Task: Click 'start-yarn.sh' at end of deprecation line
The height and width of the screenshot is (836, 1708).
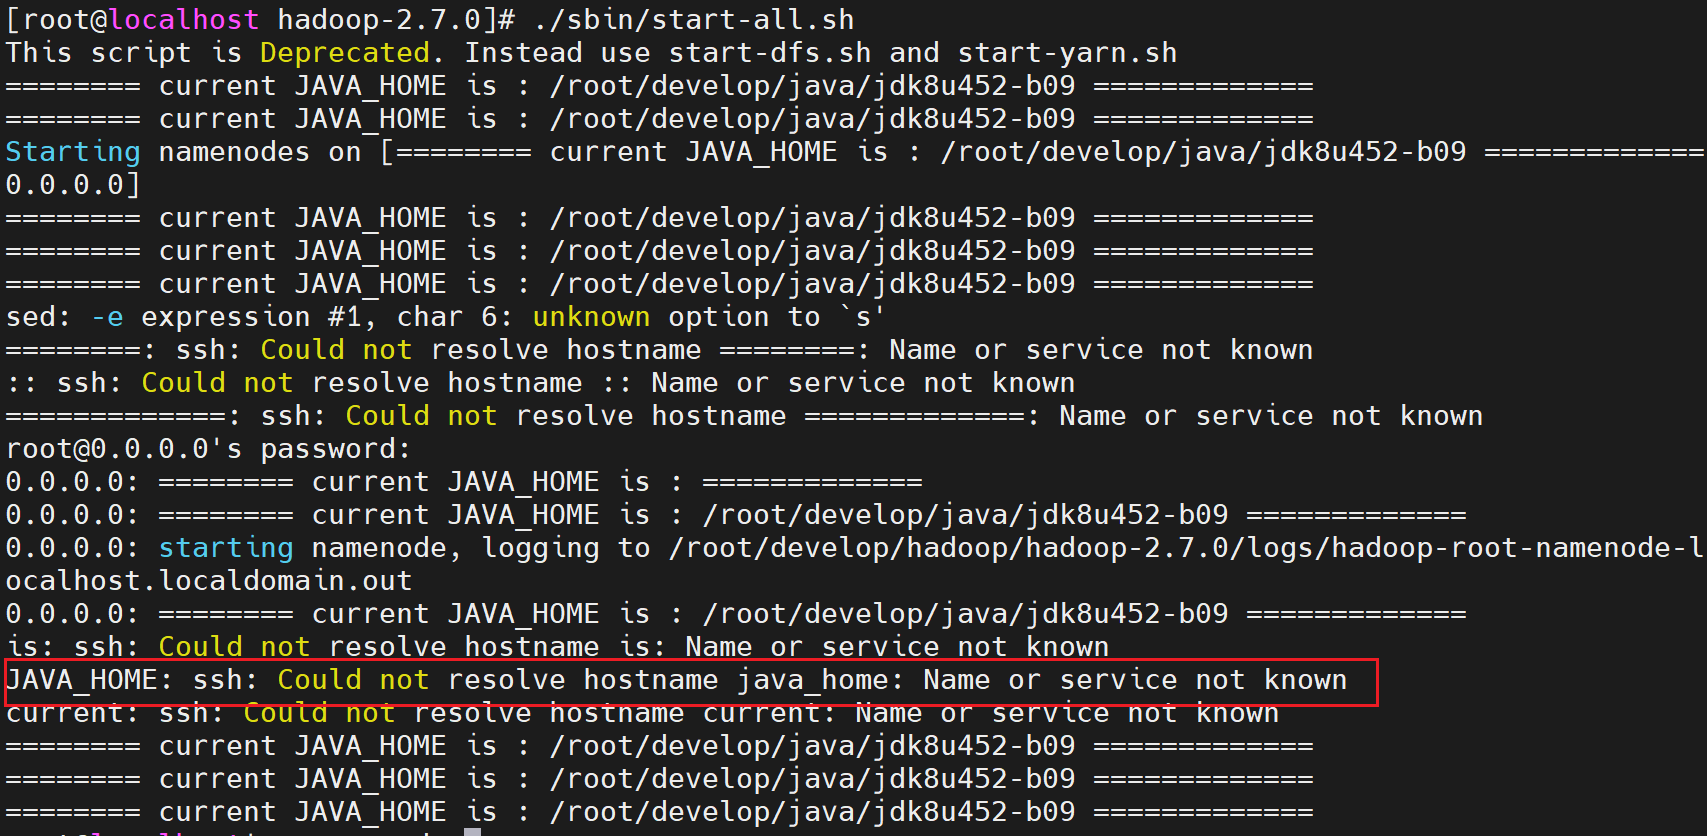Action: click(x=1068, y=53)
